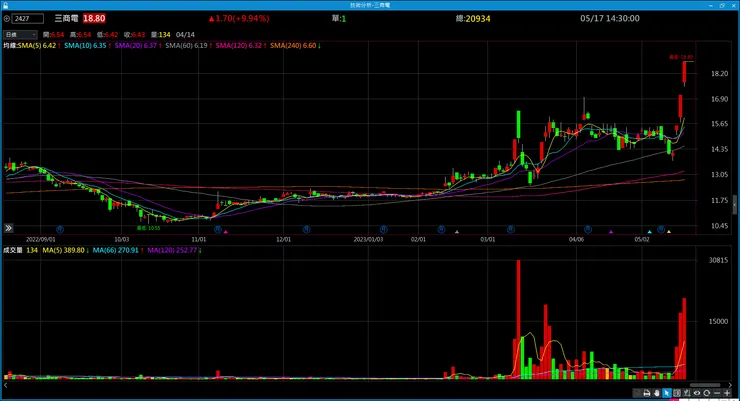Minimize the technical analysis window
Viewport: 740px width, 401px height.
coord(711,5)
